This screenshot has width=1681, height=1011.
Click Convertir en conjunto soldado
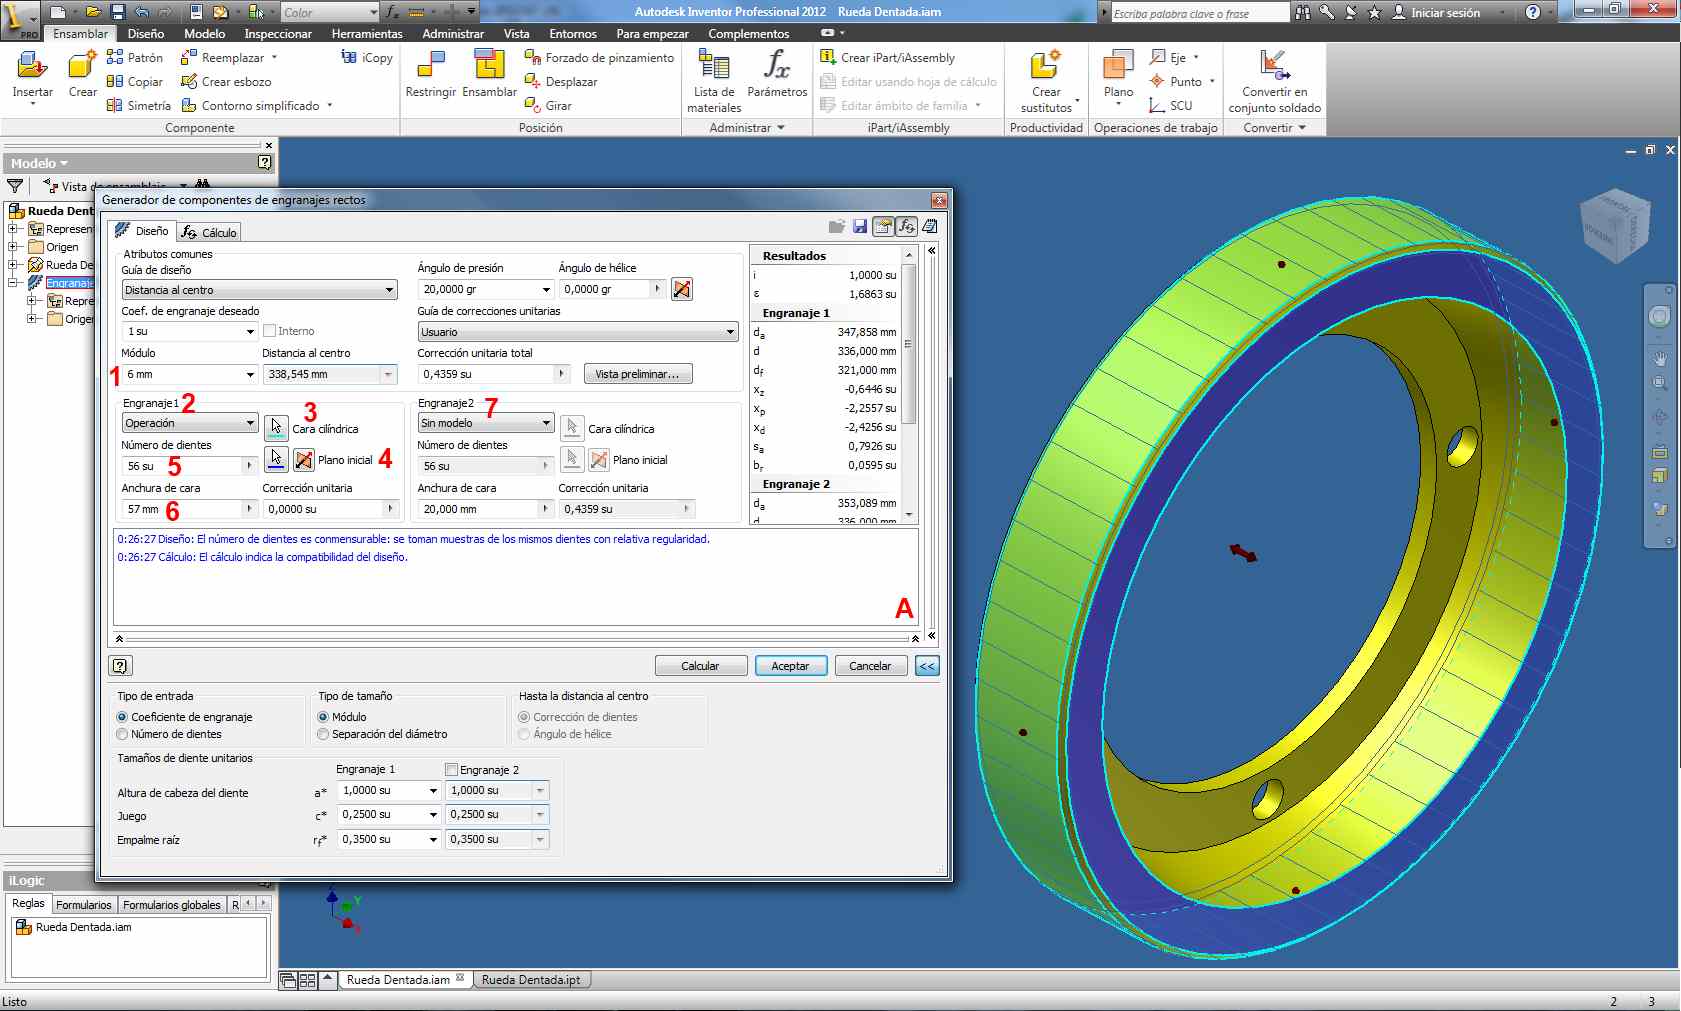1274,80
